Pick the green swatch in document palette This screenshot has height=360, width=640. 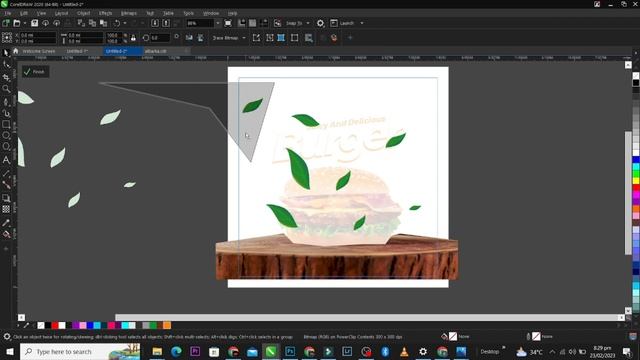[153, 325]
